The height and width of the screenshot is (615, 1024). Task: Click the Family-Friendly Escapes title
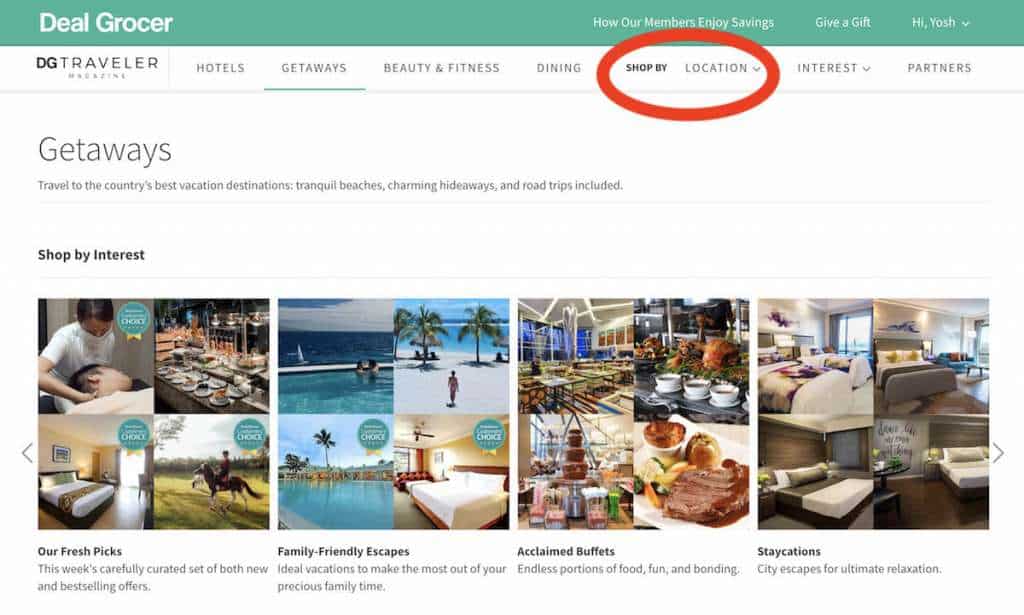[343, 551]
